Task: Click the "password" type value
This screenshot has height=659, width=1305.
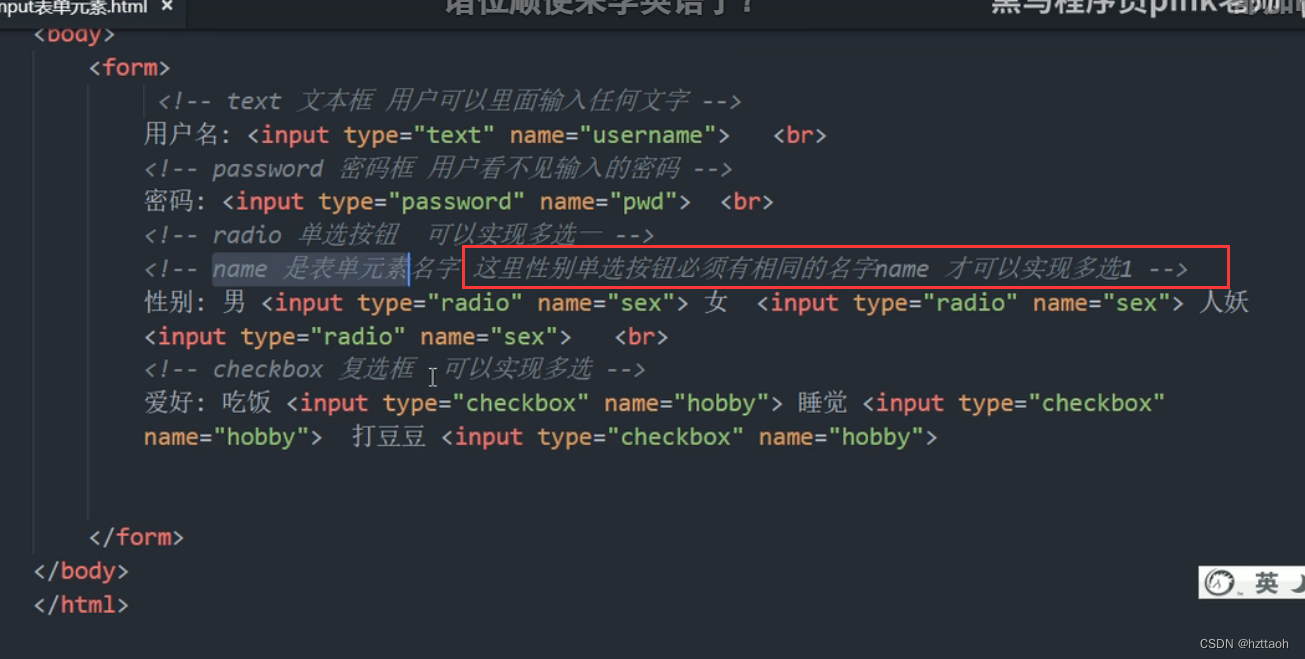Action: pos(455,202)
